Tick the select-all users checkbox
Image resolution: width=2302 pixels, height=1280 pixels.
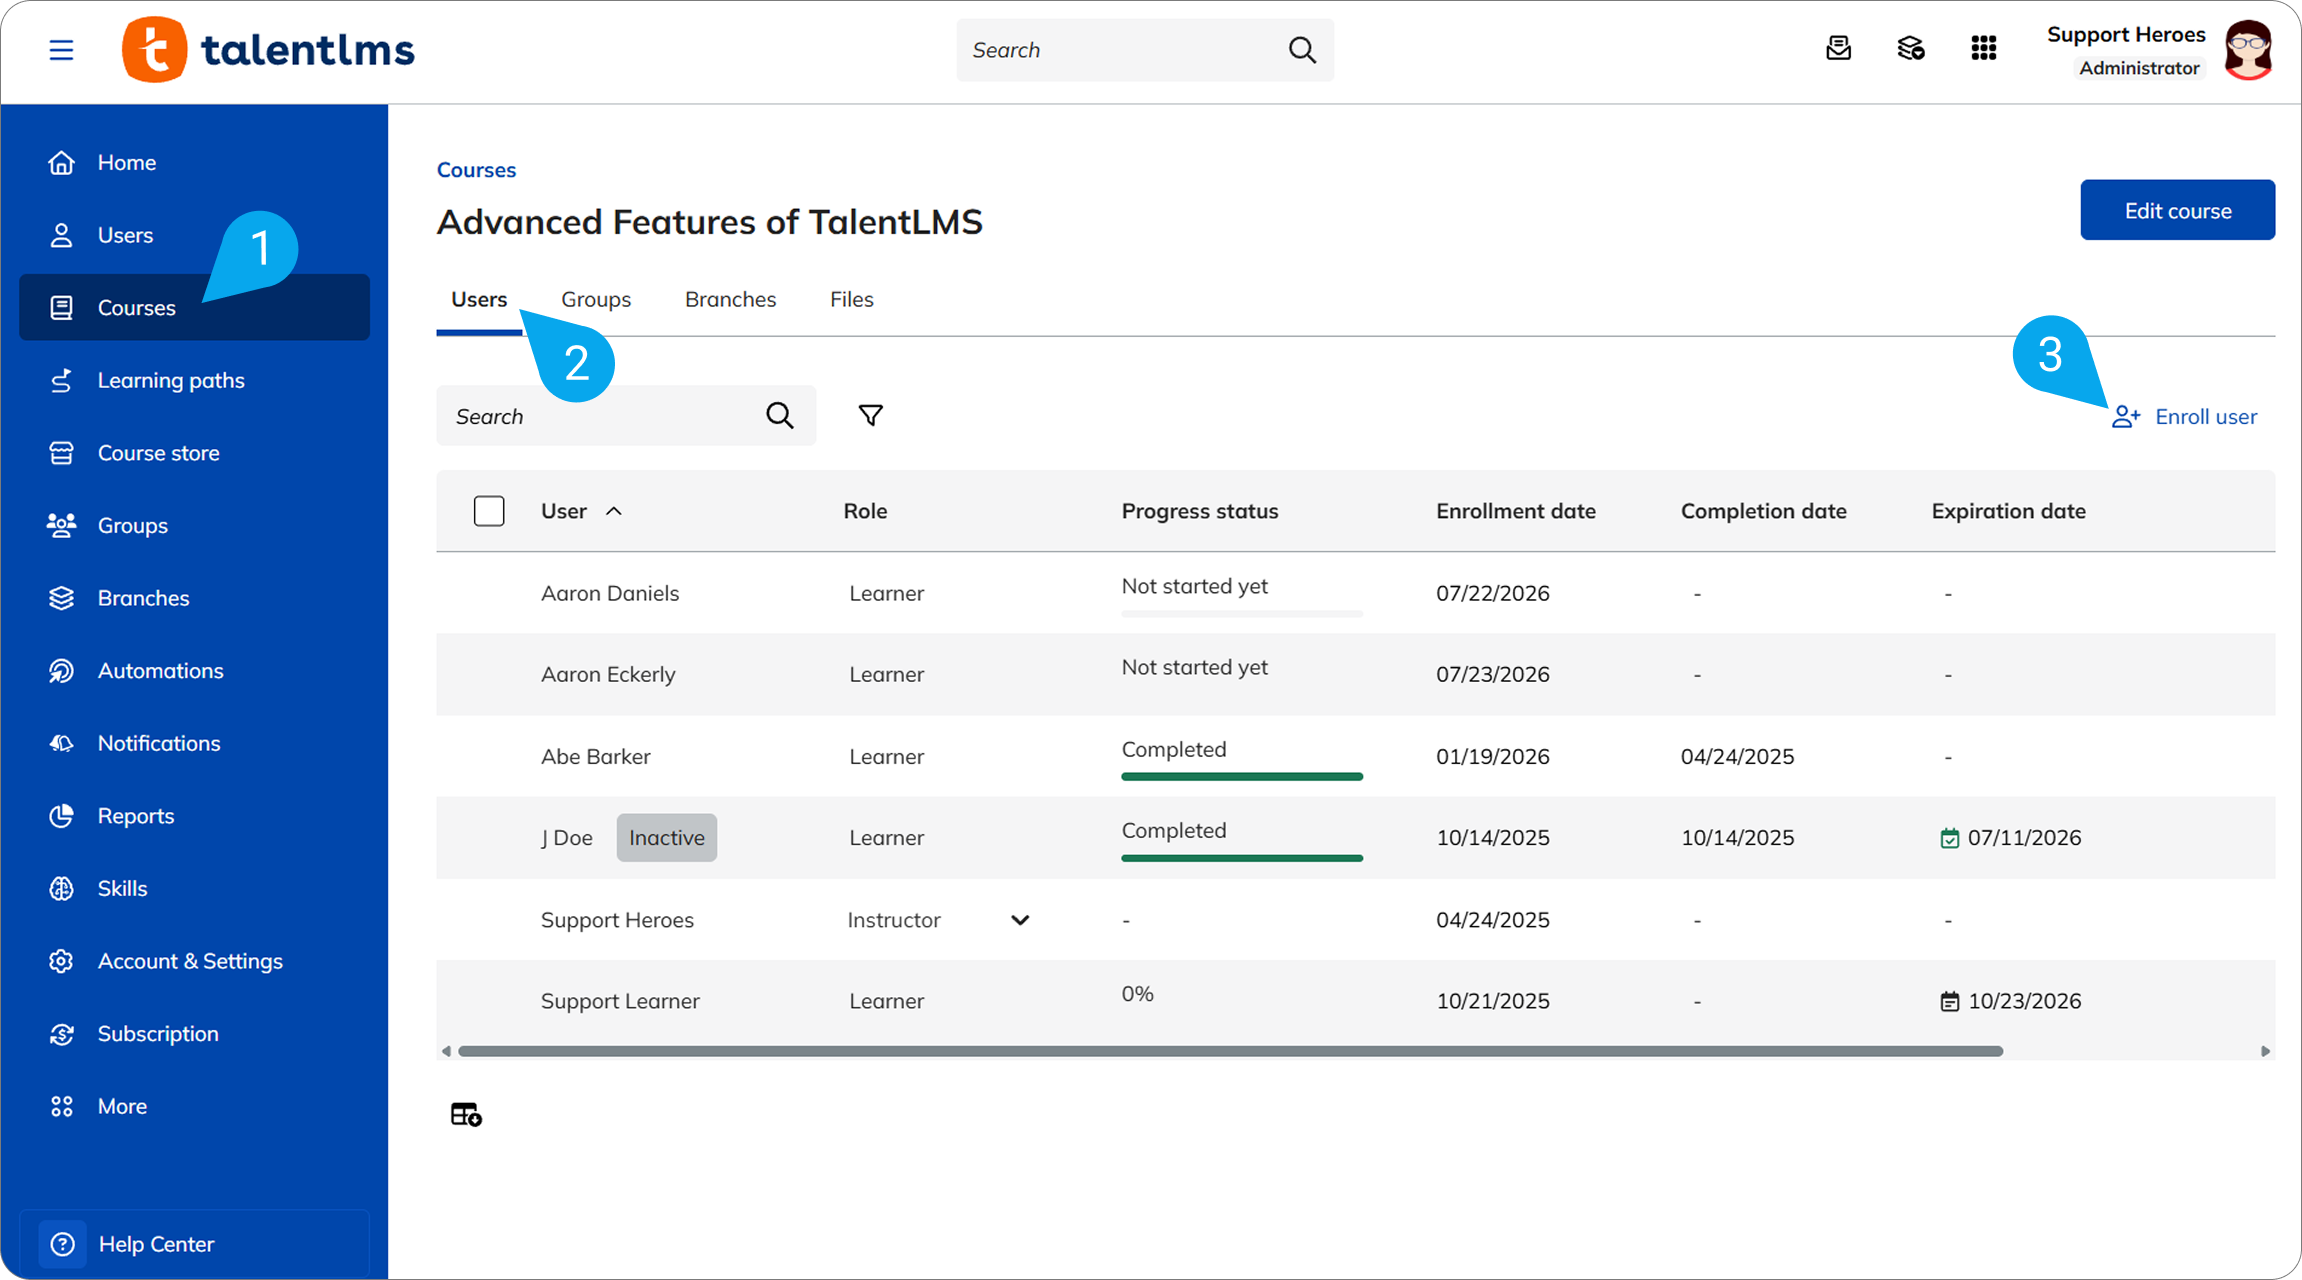pos(489,511)
